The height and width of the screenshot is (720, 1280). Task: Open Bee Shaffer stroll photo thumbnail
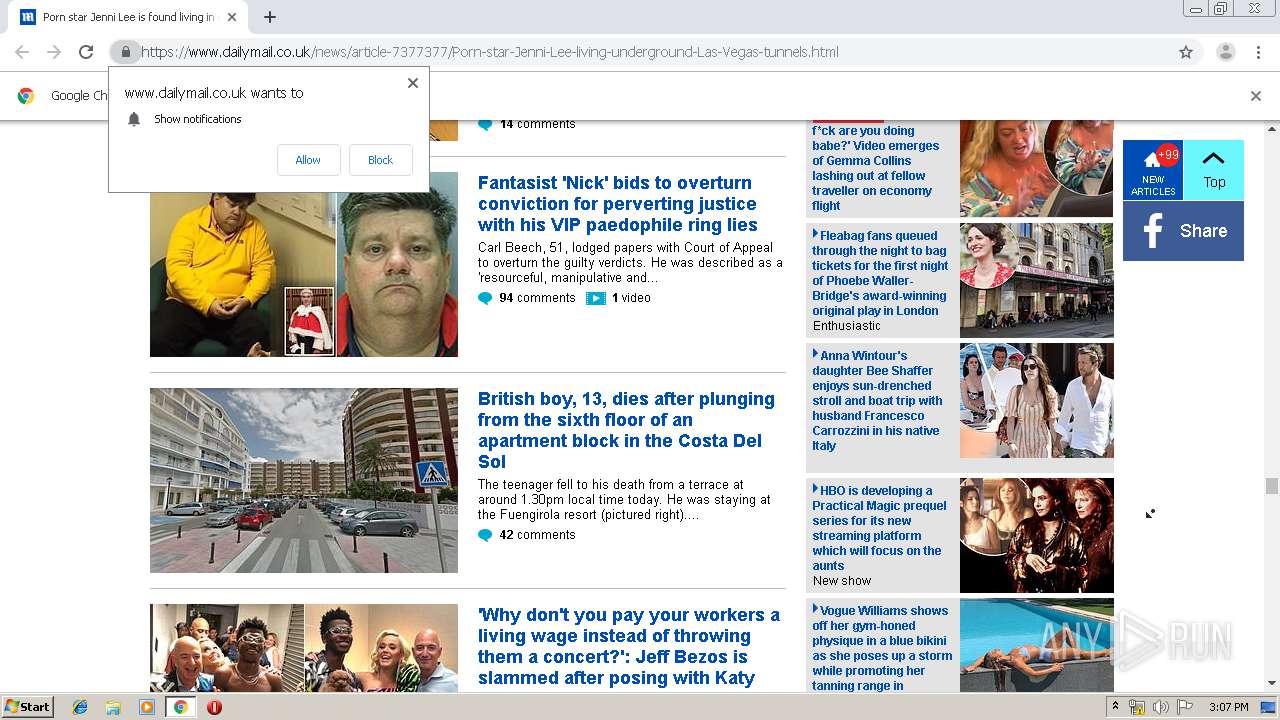click(x=1036, y=400)
